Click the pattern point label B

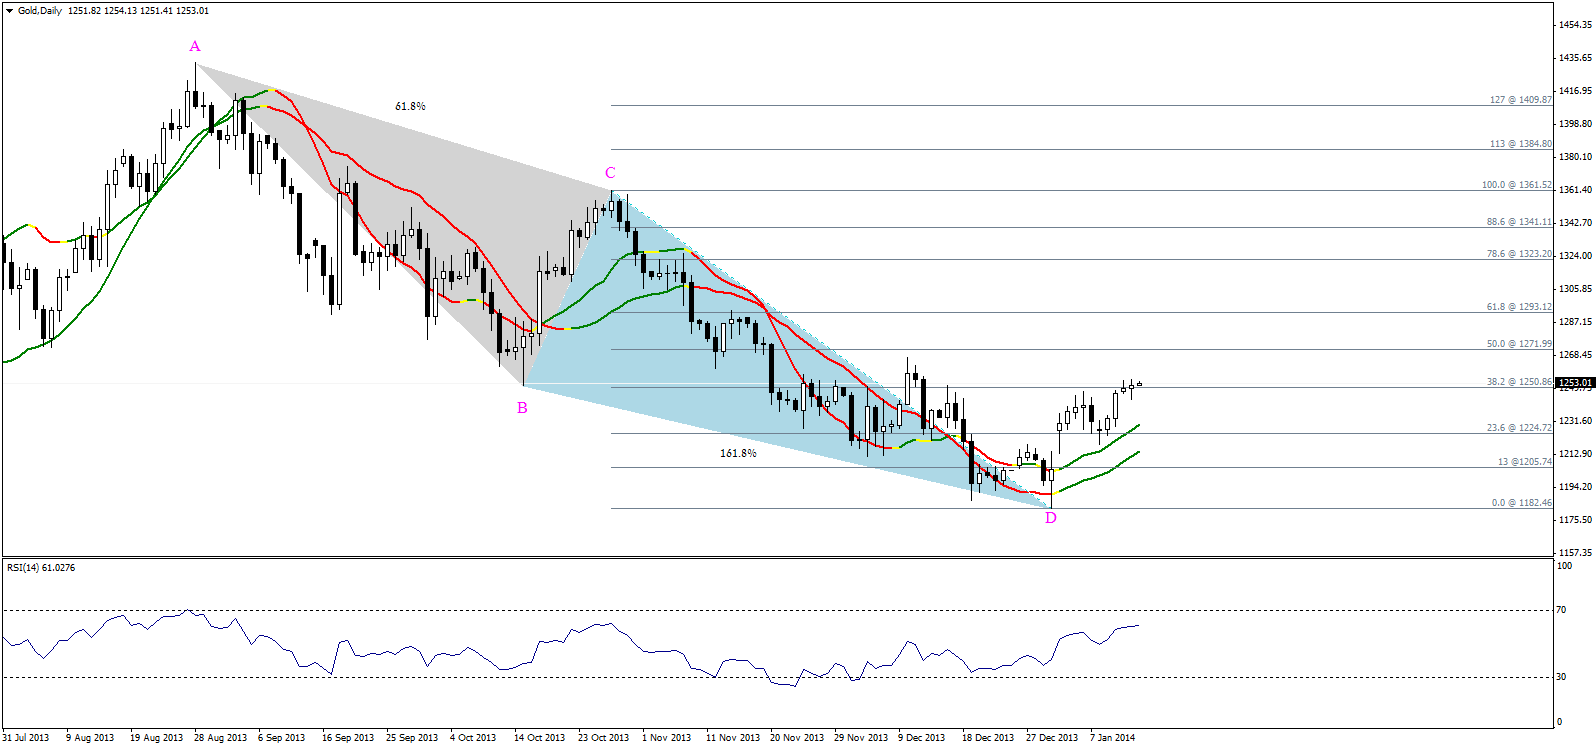[522, 408]
